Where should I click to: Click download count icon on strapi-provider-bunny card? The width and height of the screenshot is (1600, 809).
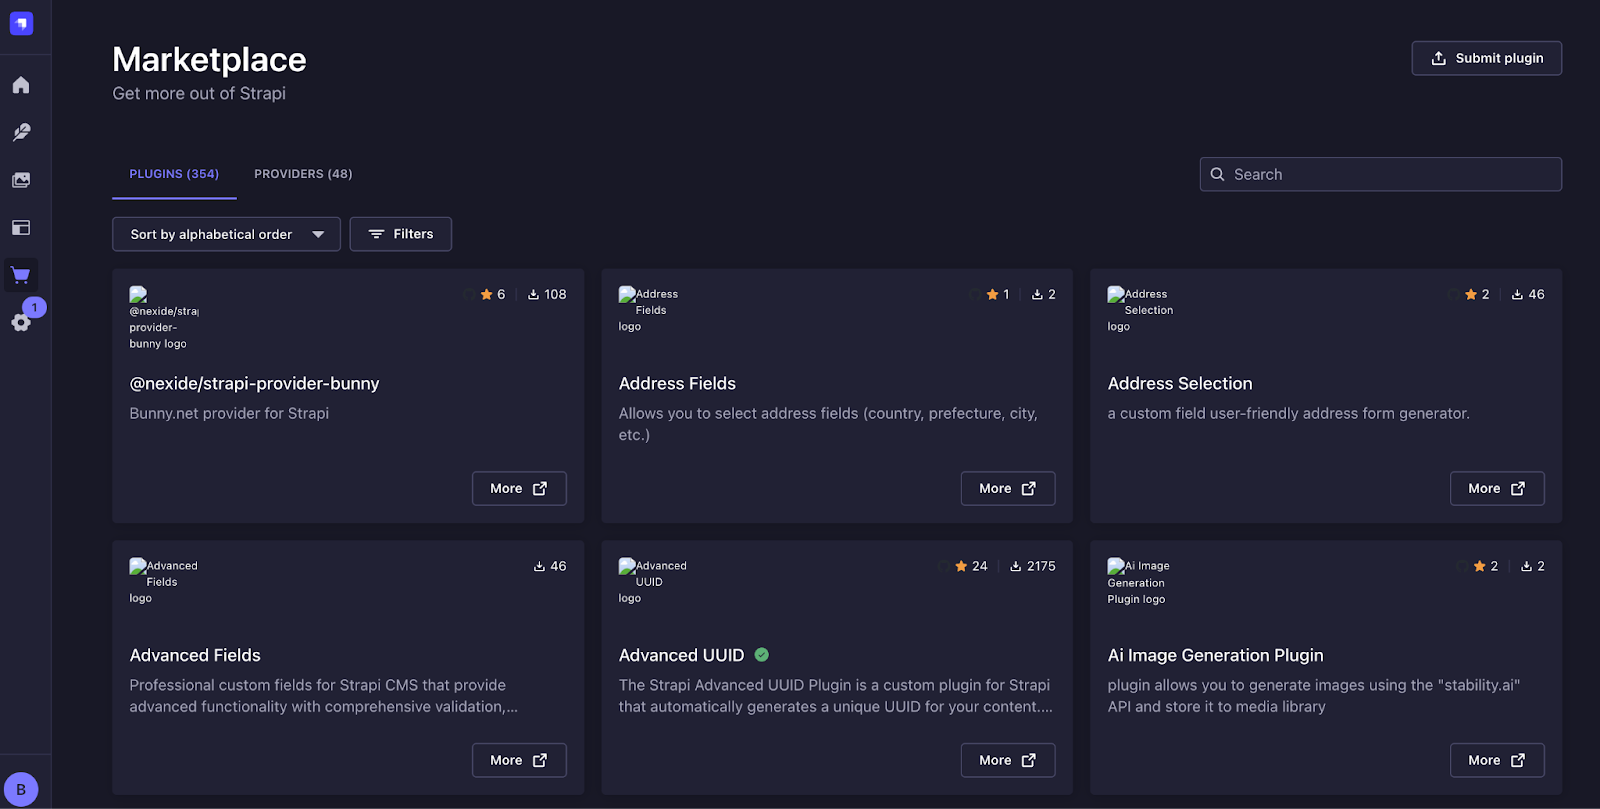click(x=534, y=294)
